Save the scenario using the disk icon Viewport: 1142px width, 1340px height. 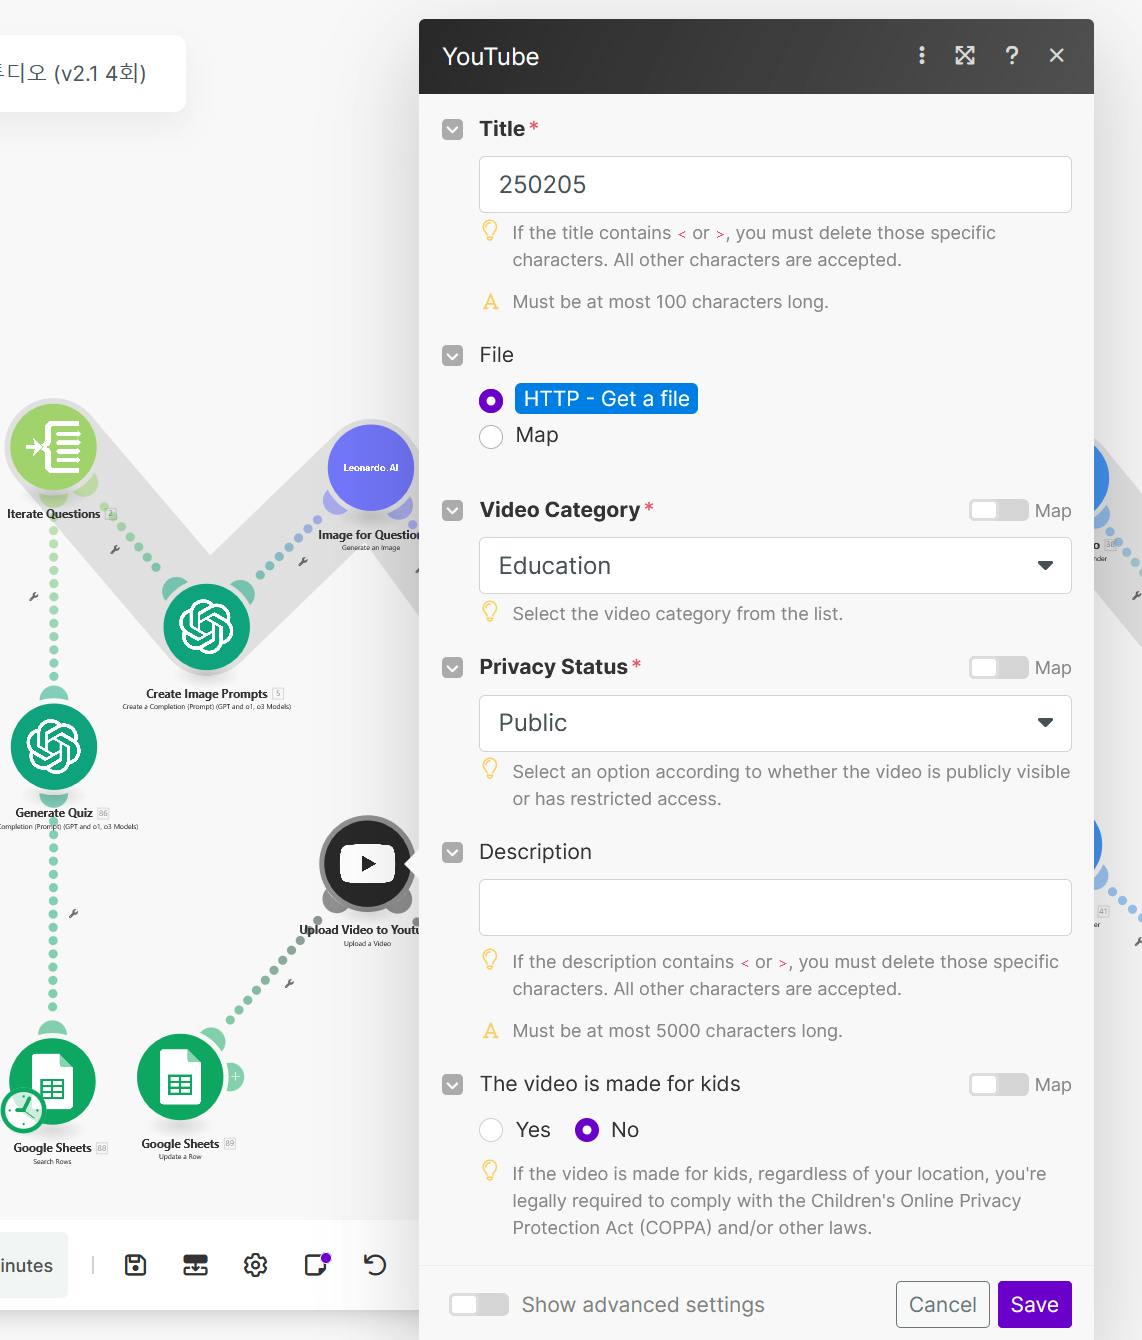[x=135, y=1265]
